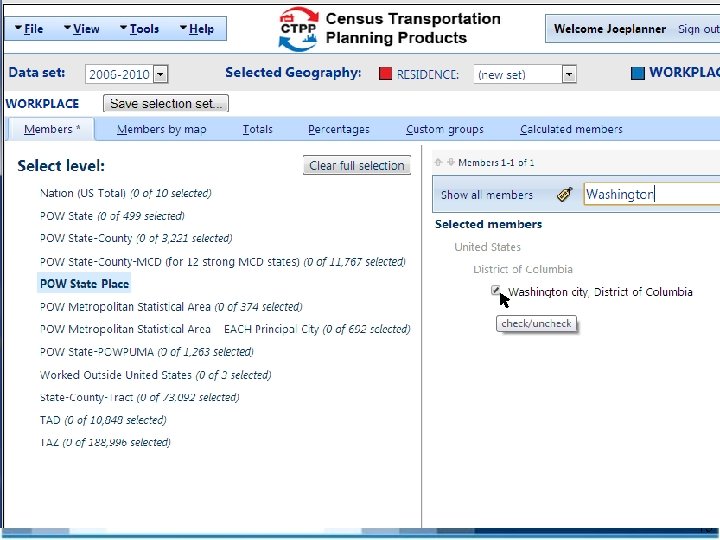
Task: Select the TAZ level
Action: pos(105,442)
